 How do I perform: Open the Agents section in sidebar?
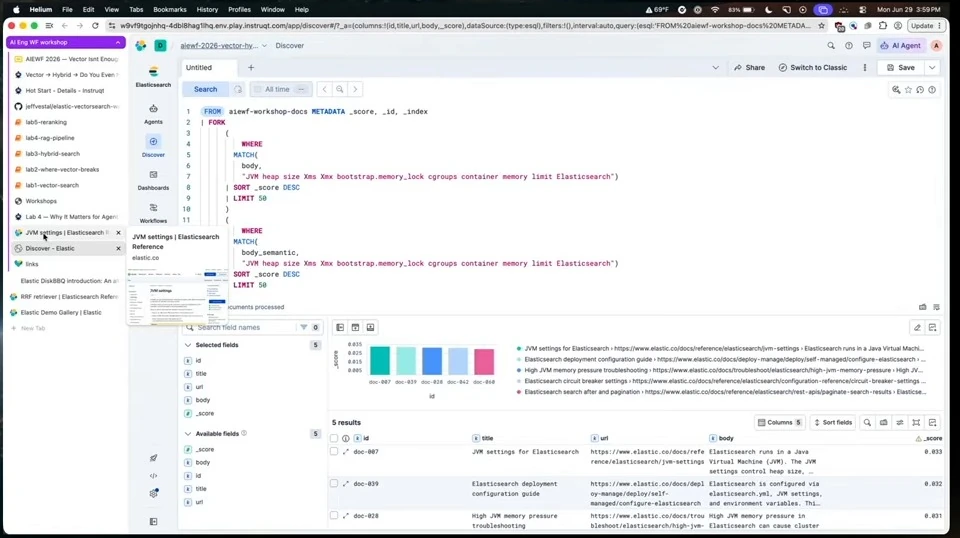click(153, 114)
